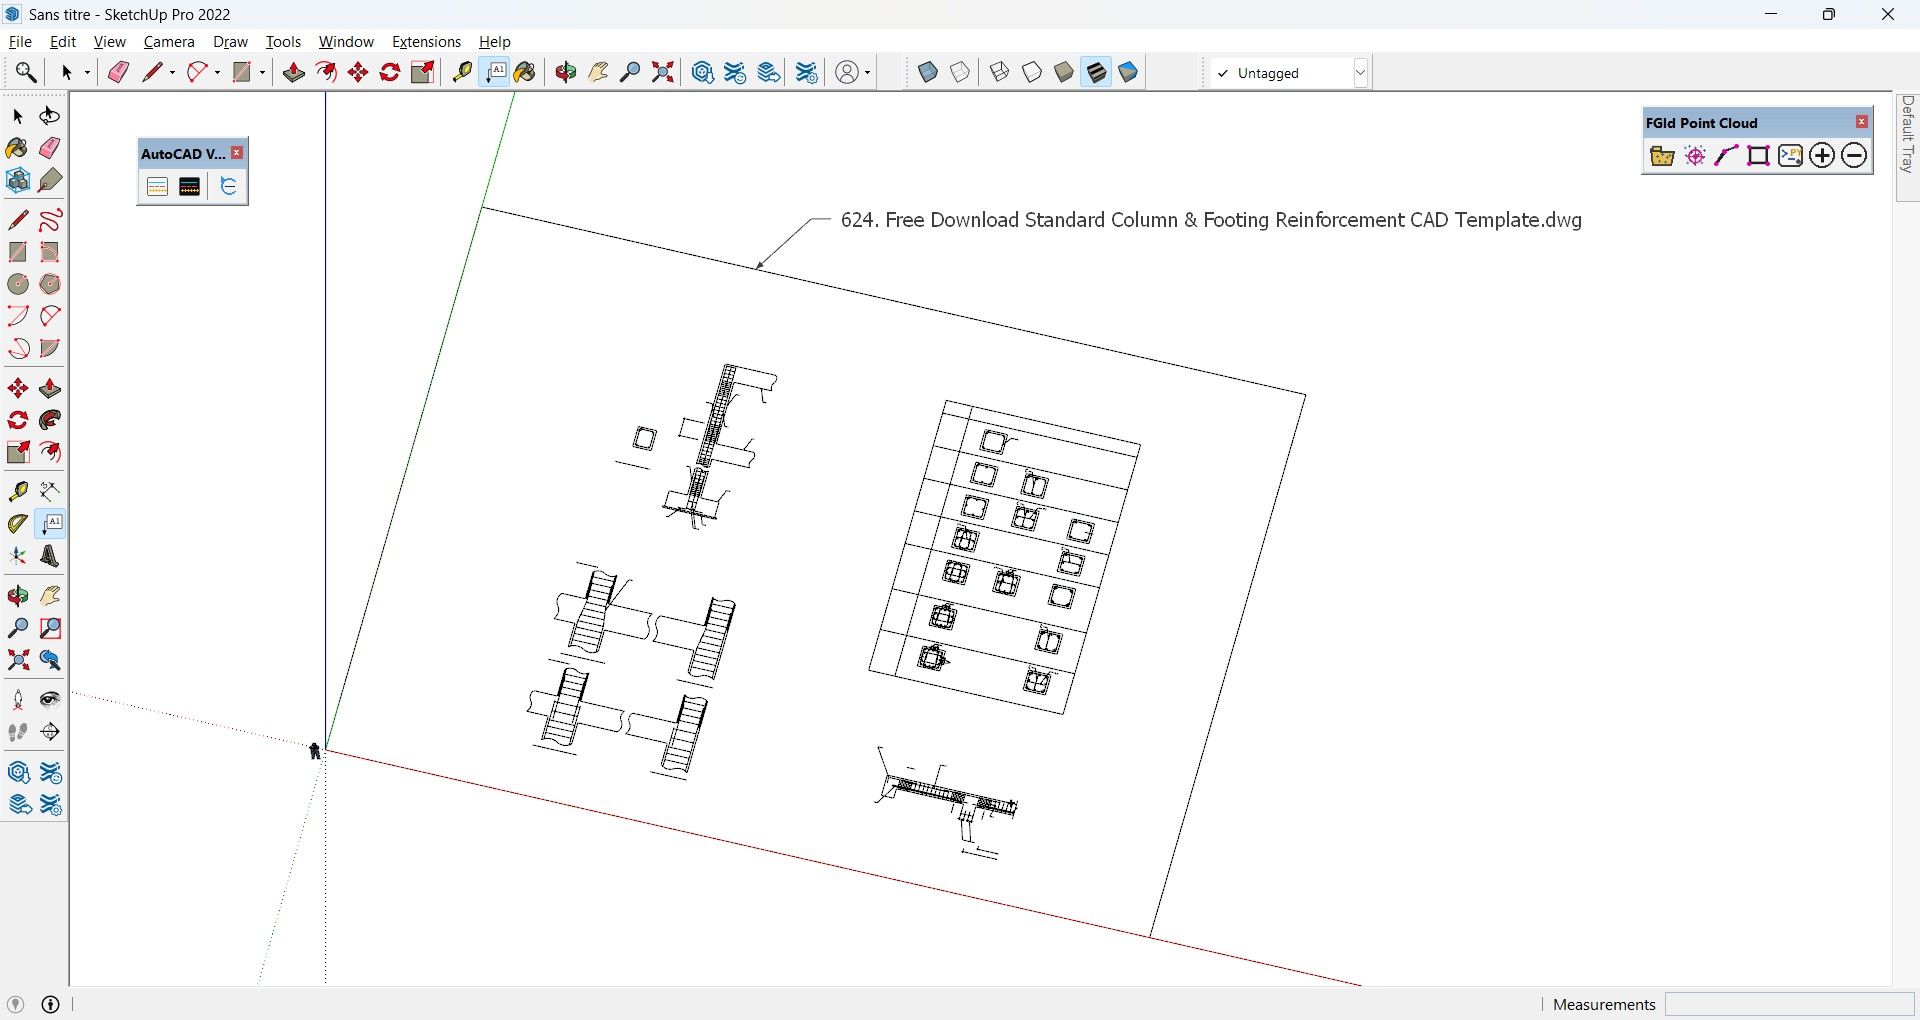Image resolution: width=1920 pixels, height=1020 pixels.
Task: Click the Search magnifier in top toolbar
Action: click(26, 72)
